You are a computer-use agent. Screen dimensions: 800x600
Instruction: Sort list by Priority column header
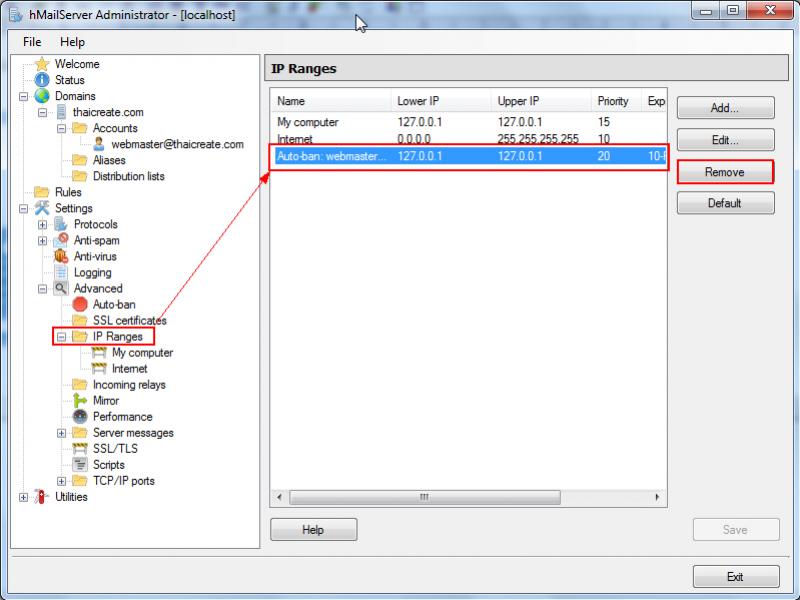click(616, 101)
